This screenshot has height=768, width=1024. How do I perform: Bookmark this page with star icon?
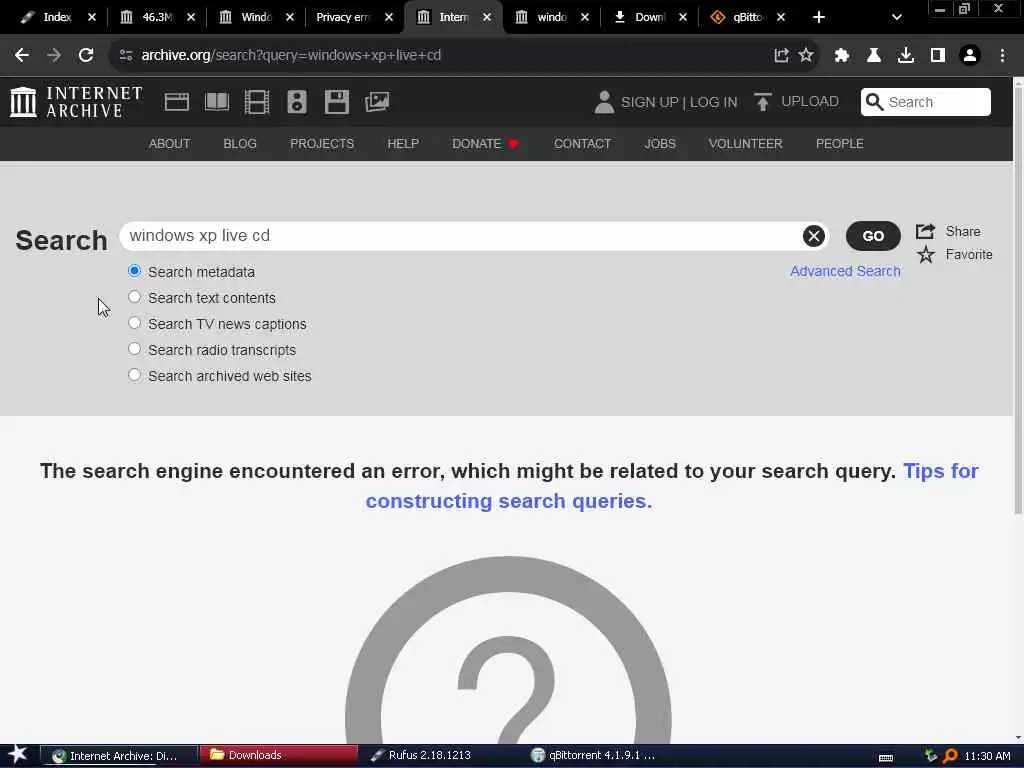click(x=807, y=56)
